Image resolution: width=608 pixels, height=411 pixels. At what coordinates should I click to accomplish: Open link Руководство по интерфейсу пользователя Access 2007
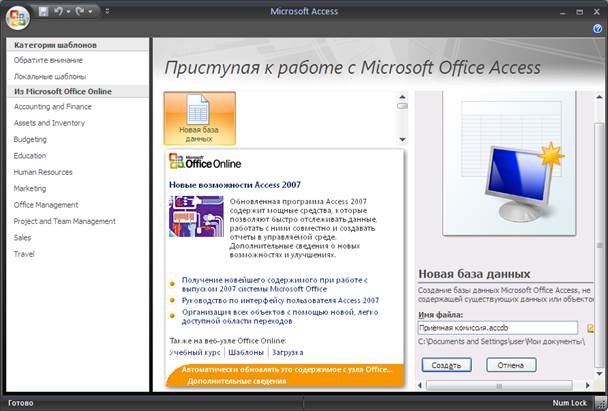[x=280, y=300]
